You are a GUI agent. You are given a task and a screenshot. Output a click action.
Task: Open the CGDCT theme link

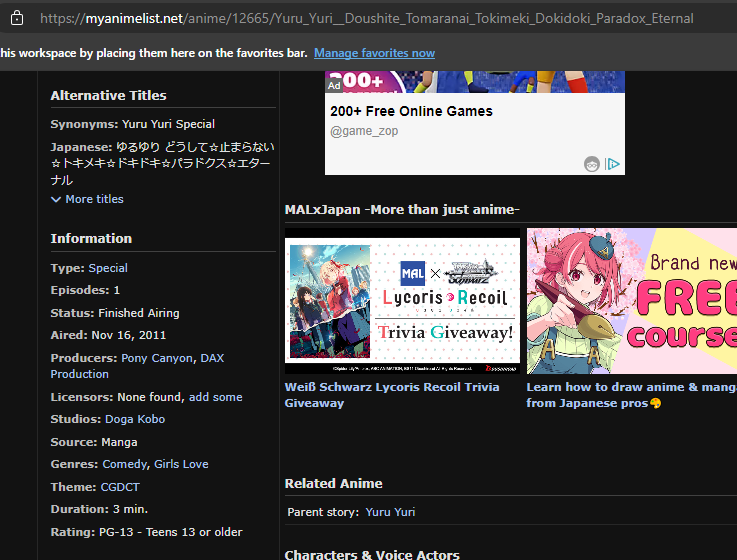[120, 487]
